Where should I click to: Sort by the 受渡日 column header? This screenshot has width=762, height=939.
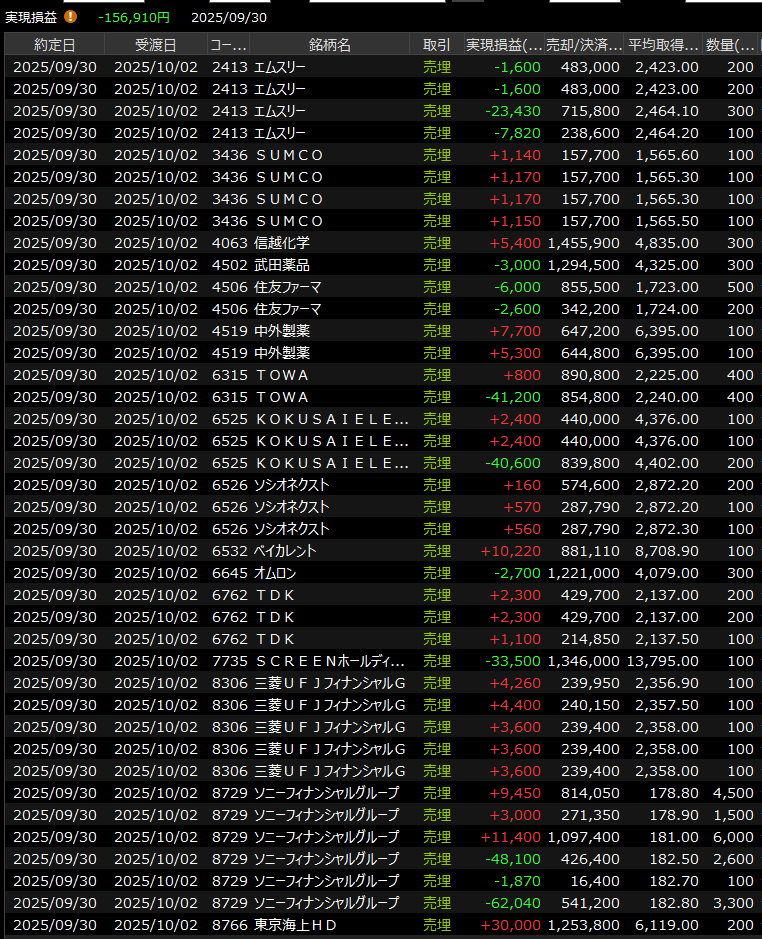coord(155,45)
